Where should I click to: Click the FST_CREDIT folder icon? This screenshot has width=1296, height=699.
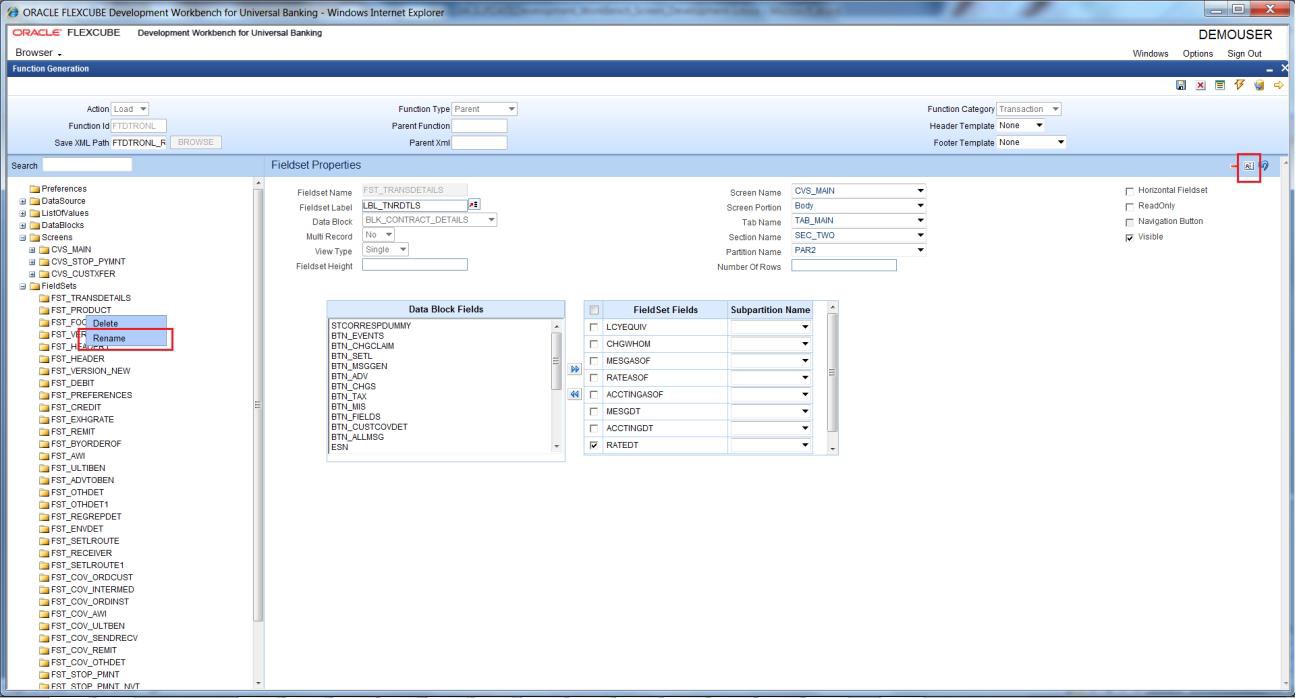(x=44, y=407)
